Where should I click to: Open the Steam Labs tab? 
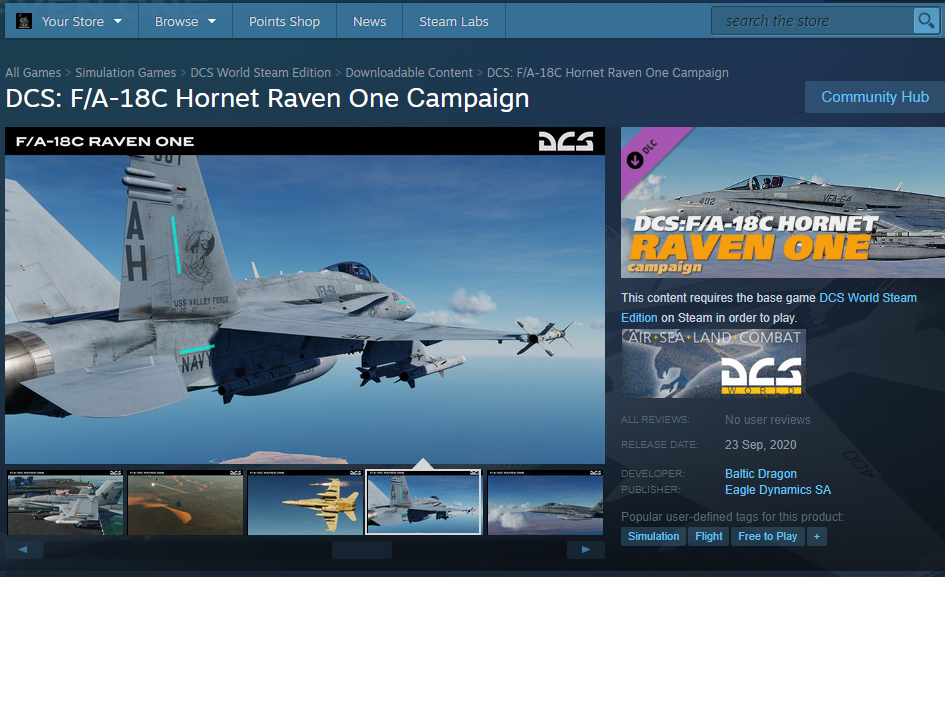(x=454, y=21)
